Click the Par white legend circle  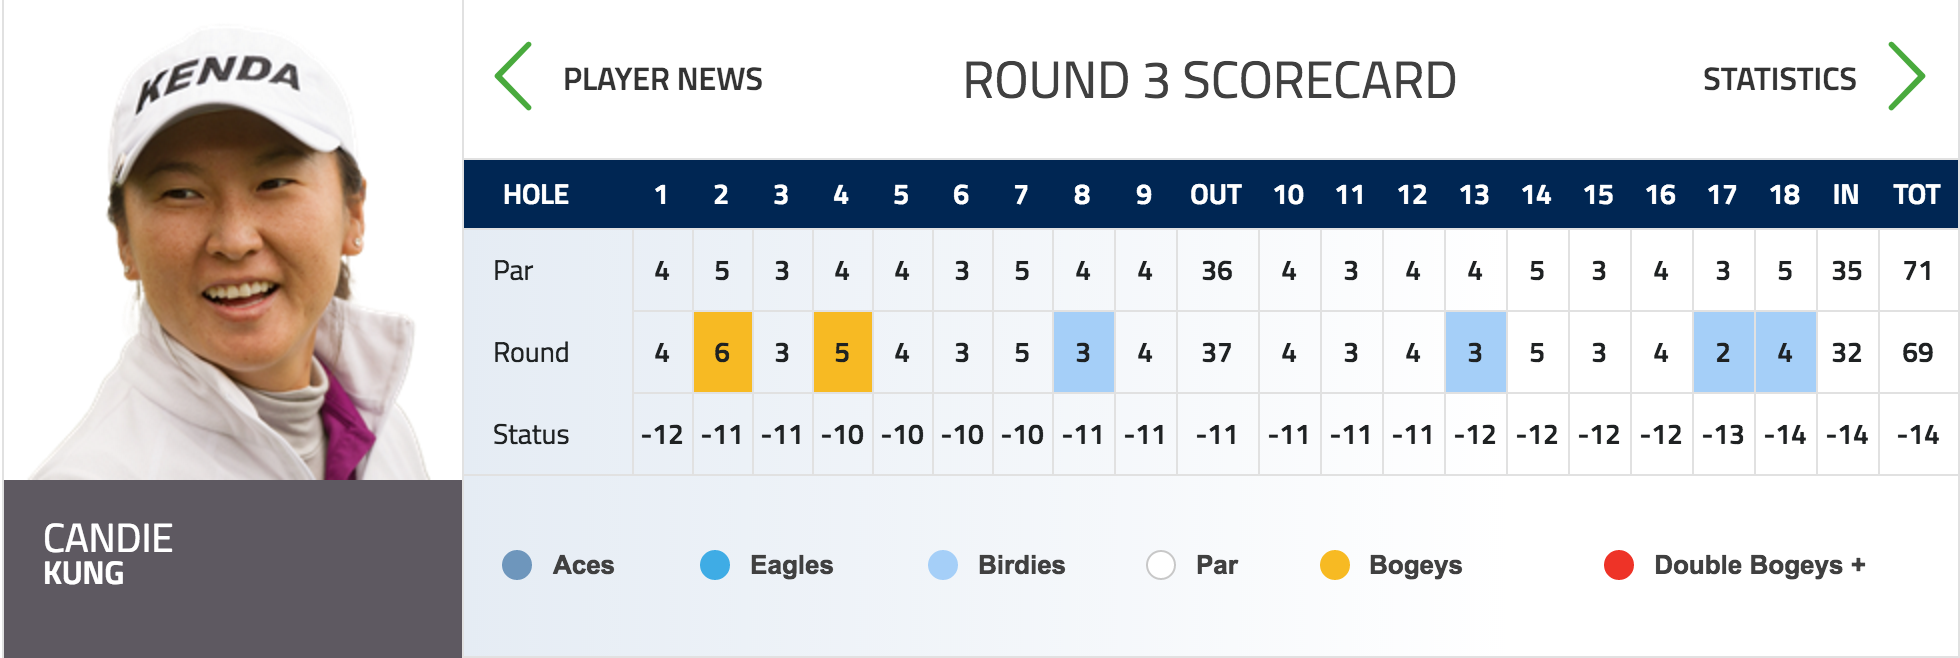click(1161, 565)
